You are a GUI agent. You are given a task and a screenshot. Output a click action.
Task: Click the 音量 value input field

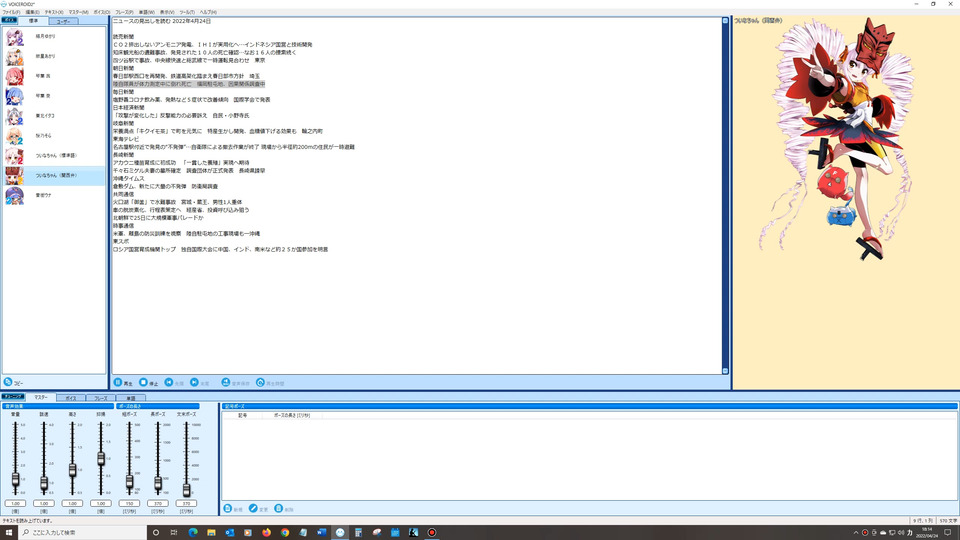click(15, 503)
